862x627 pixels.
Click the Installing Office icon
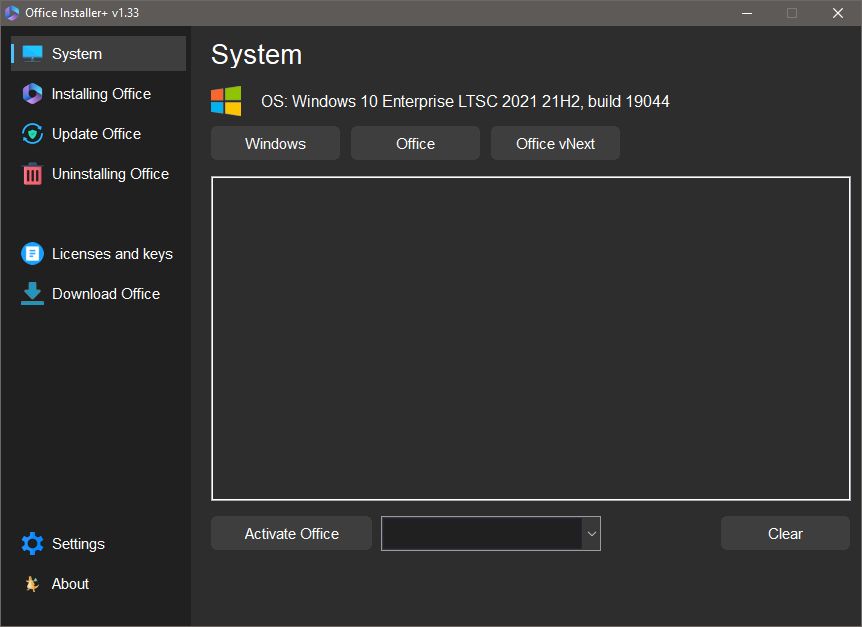coord(33,94)
